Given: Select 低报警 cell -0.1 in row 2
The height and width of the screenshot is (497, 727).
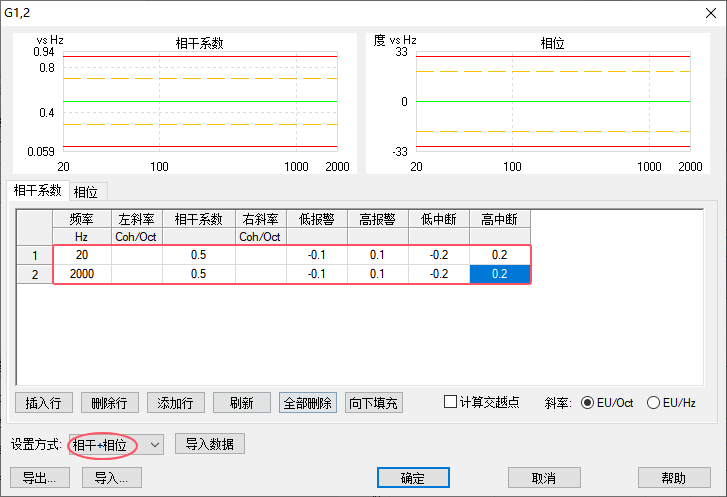Looking at the screenshot, I should (x=317, y=274).
